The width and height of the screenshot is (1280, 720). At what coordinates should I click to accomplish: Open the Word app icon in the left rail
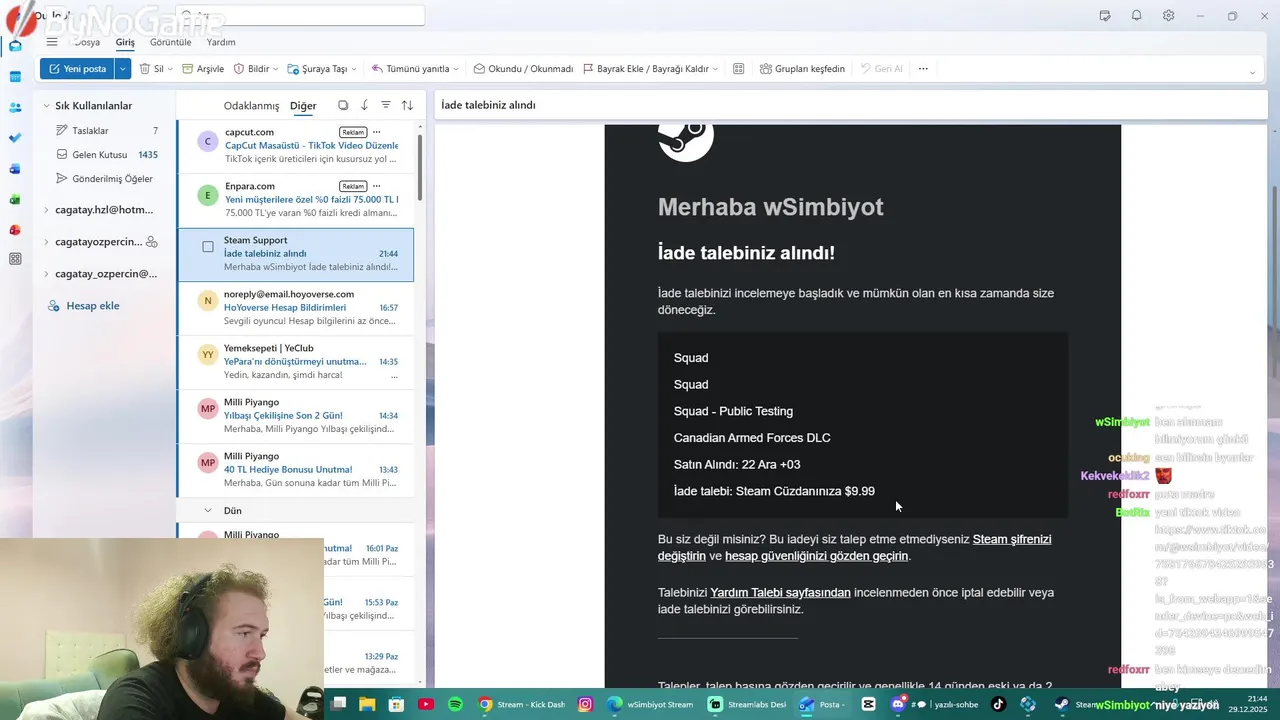click(15, 169)
